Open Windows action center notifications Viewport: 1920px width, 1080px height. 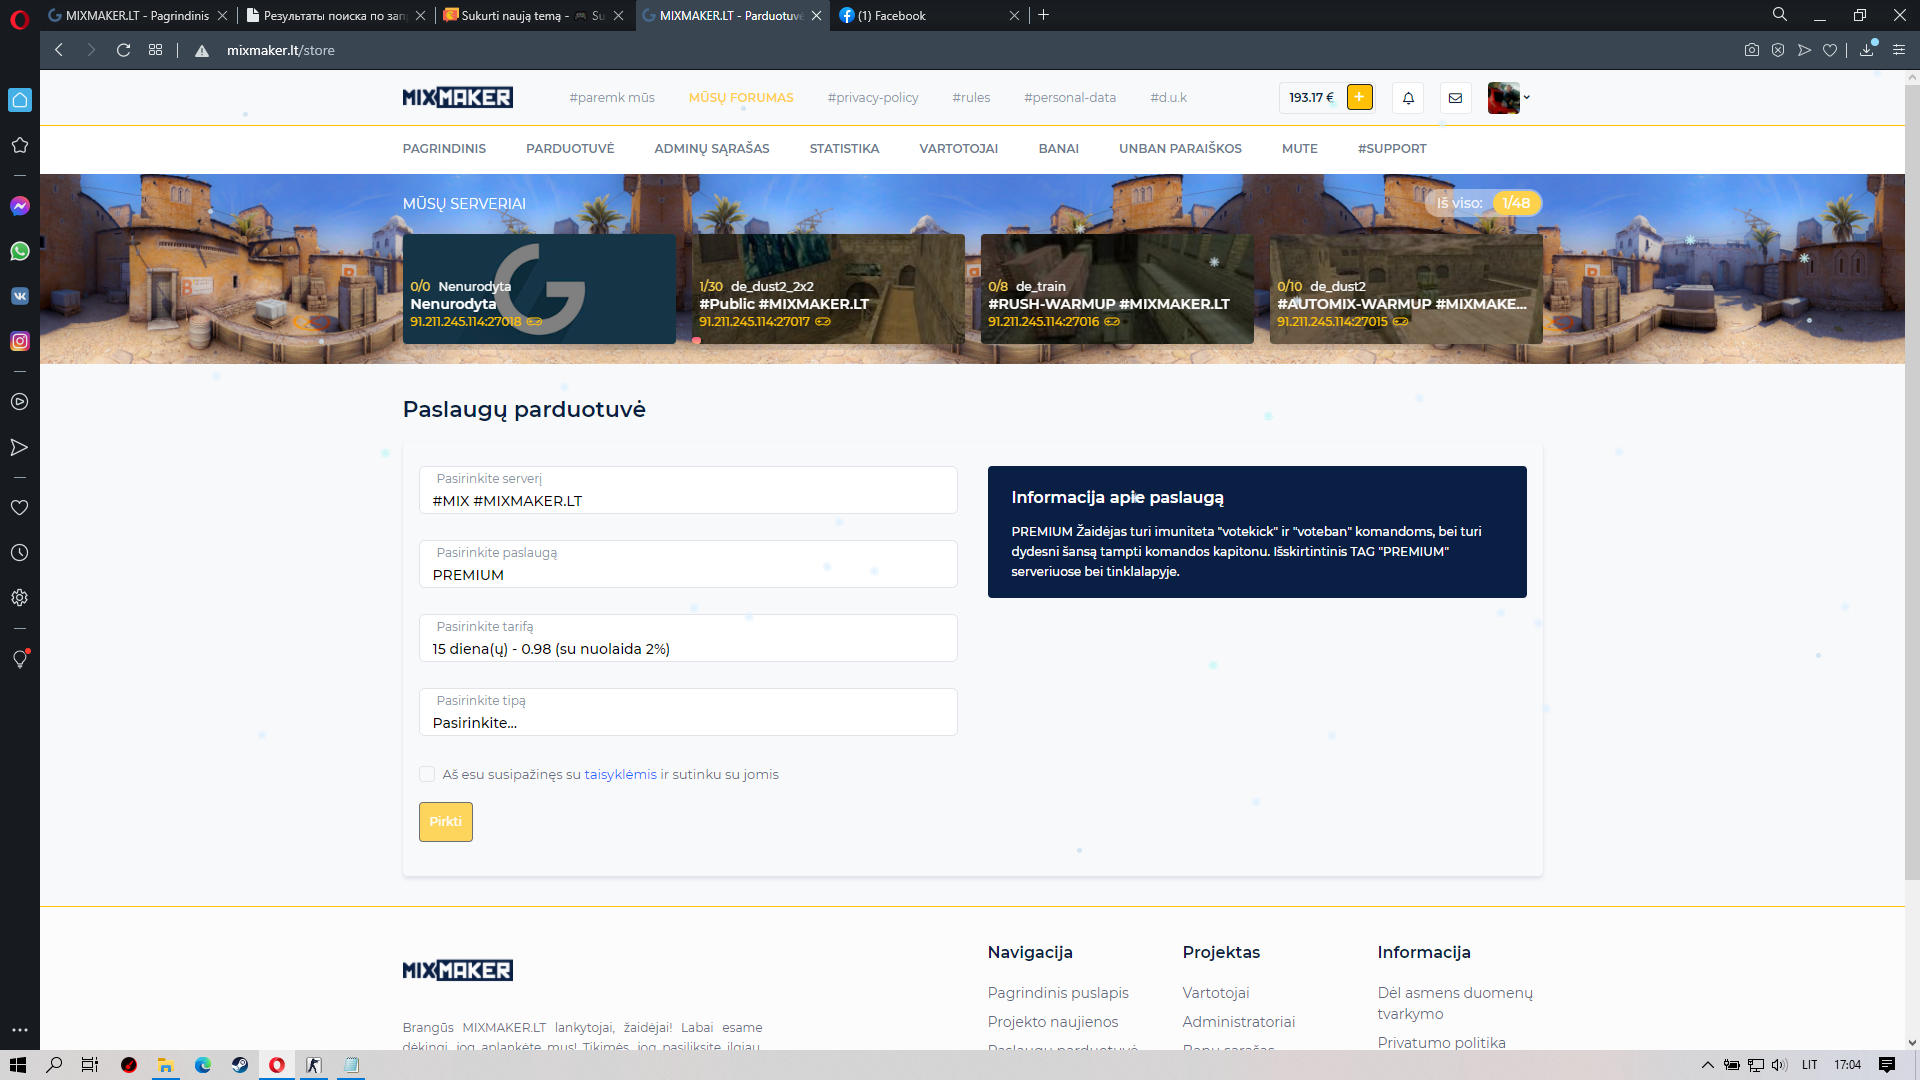pyautogui.click(x=1887, y=1065)
